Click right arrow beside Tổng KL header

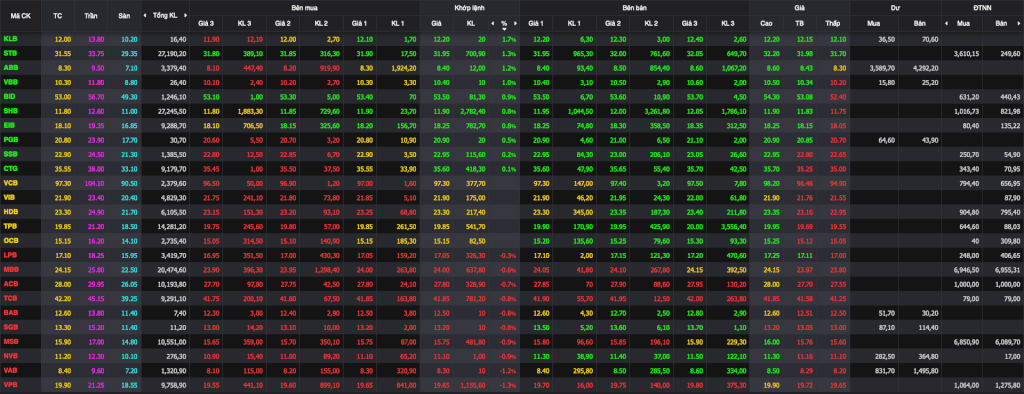pyautogui.click(x=185, y=14)
